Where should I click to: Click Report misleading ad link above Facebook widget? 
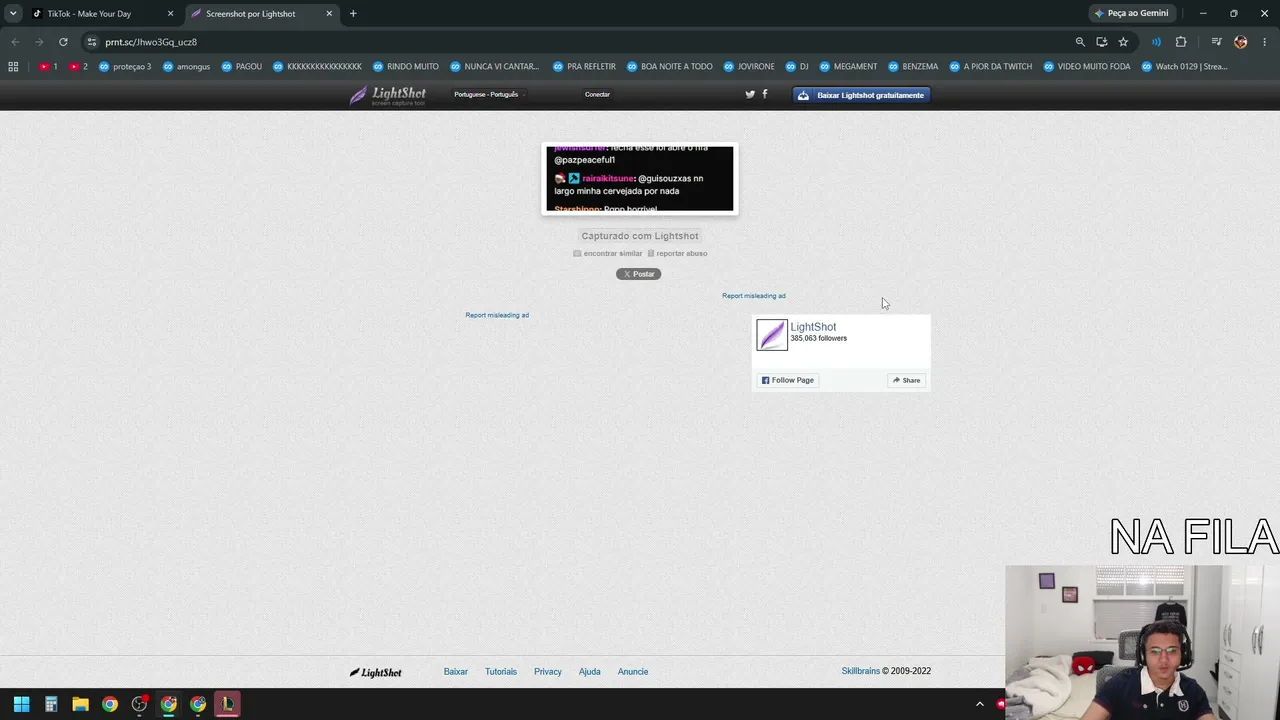pos(754,296)
